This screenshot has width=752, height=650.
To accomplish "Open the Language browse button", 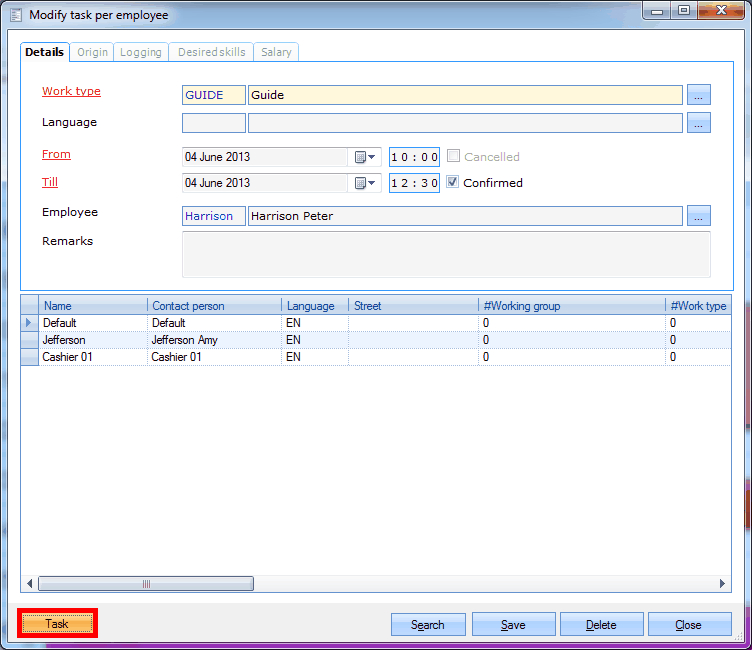I will click(698, 123).
